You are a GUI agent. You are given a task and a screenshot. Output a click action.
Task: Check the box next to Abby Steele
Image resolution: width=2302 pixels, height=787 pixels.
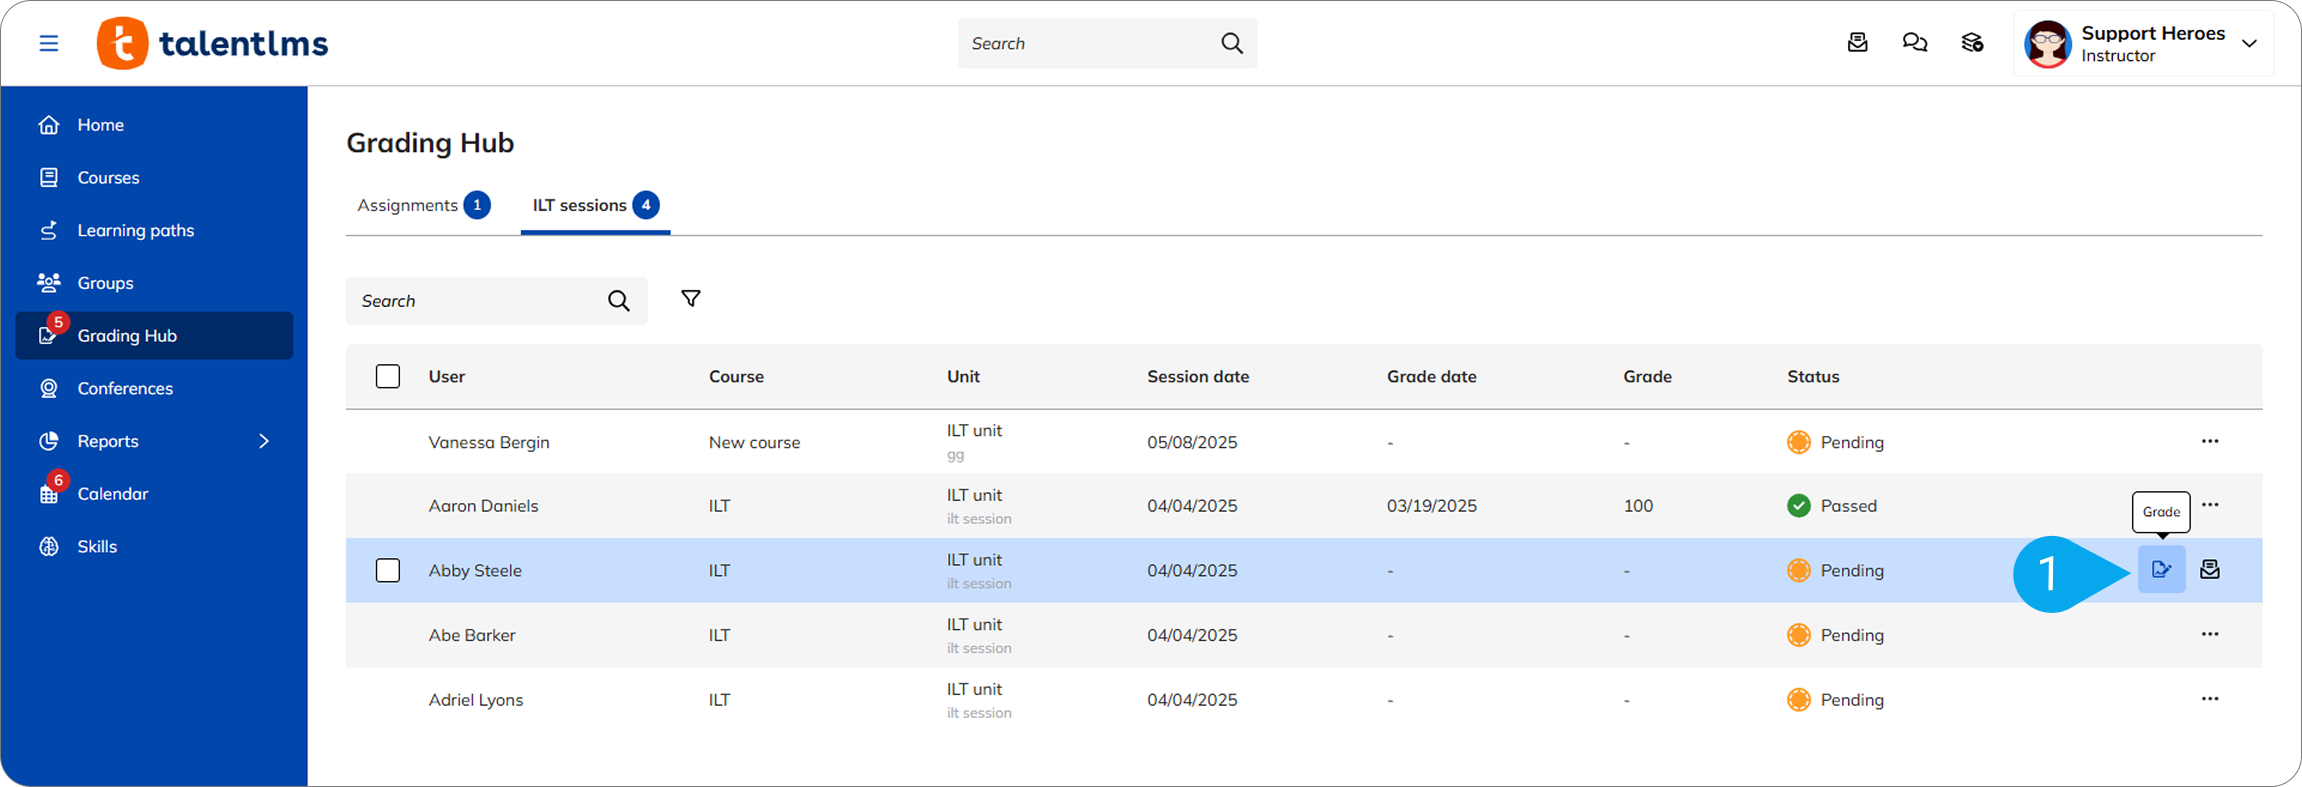388,571
